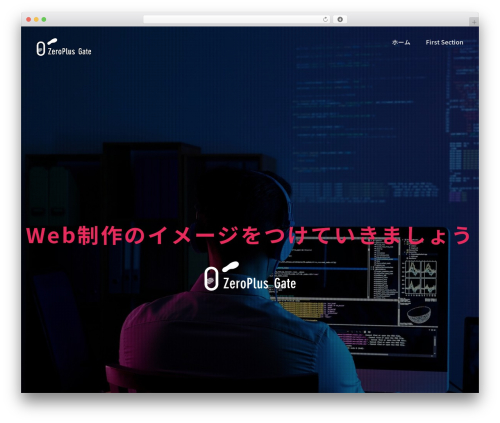Open a new tab with plus button
This screenshot has width=500, height=423.
click(x=474, y=22)
